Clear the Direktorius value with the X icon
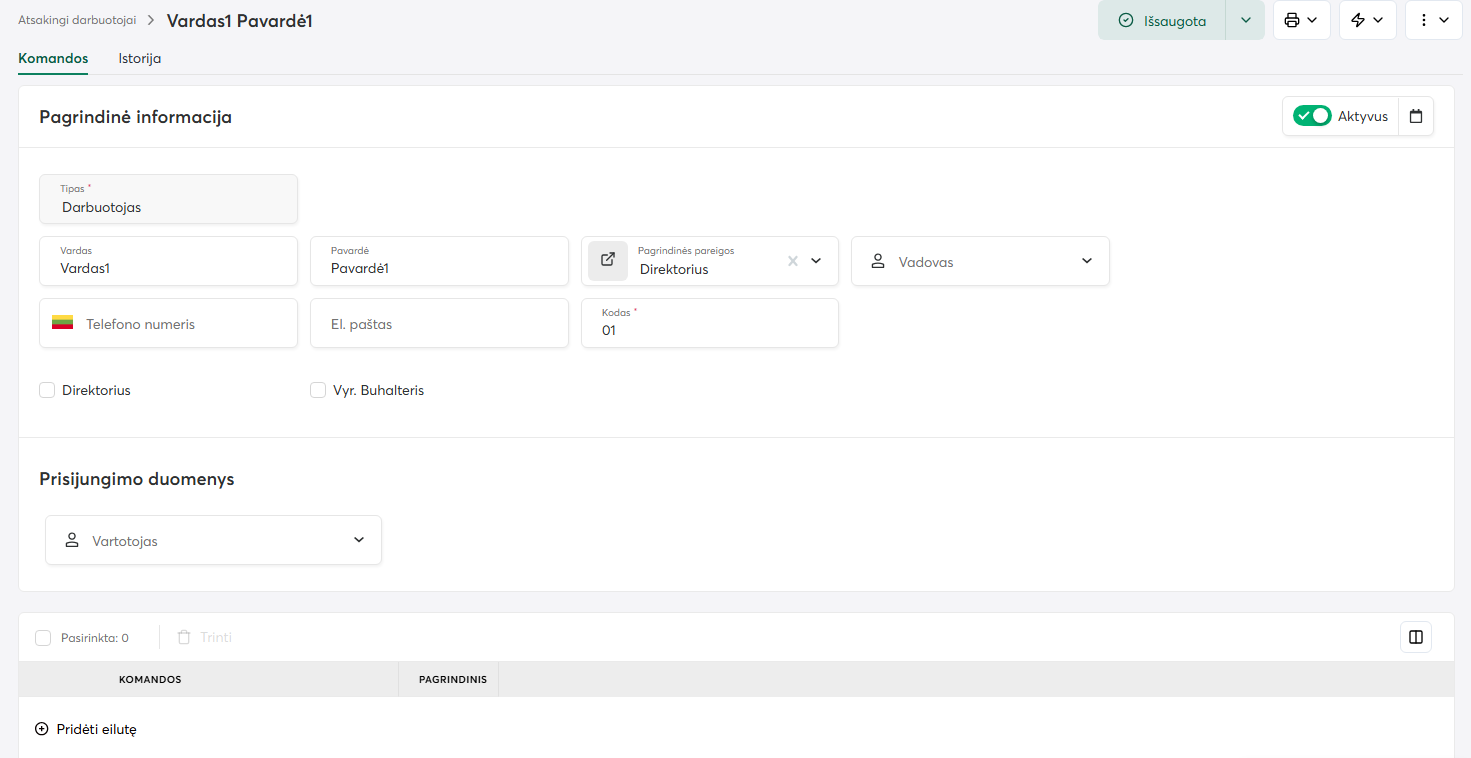Screen dimensions: 1471x758 [792, 261]
